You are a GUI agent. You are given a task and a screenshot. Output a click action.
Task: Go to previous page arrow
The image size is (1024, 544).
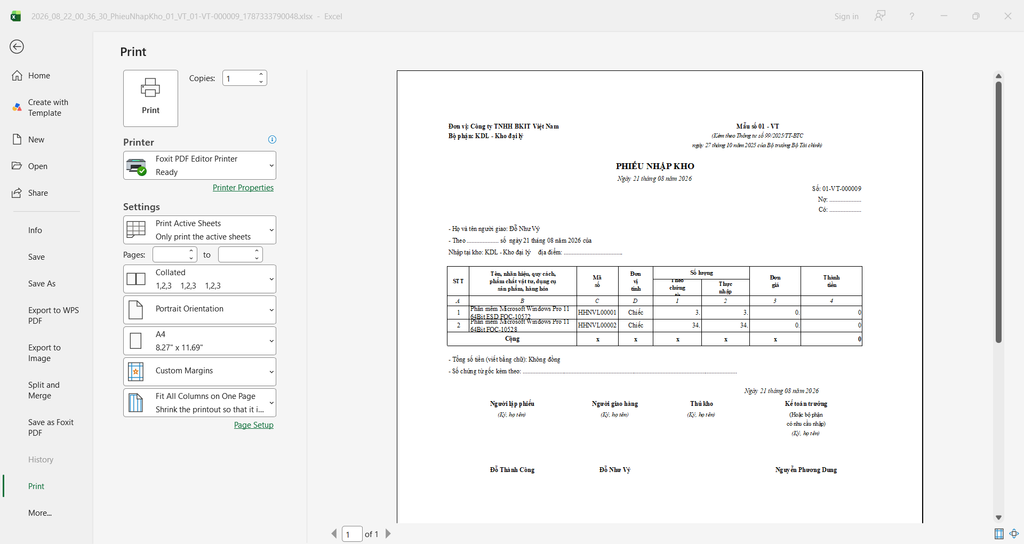334,534
